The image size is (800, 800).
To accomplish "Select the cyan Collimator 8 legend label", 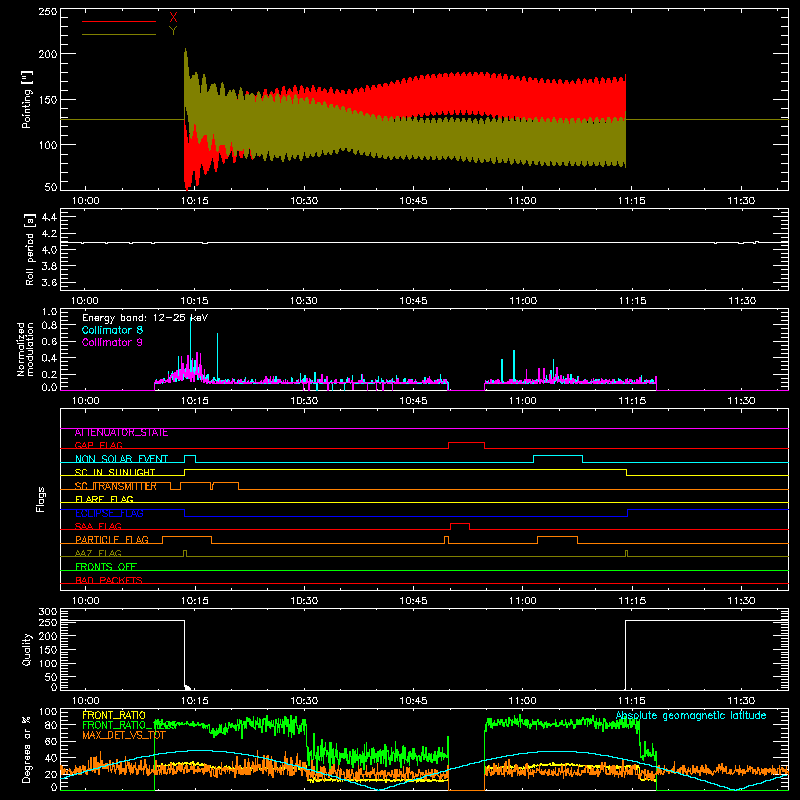I will tap(112, 330).
